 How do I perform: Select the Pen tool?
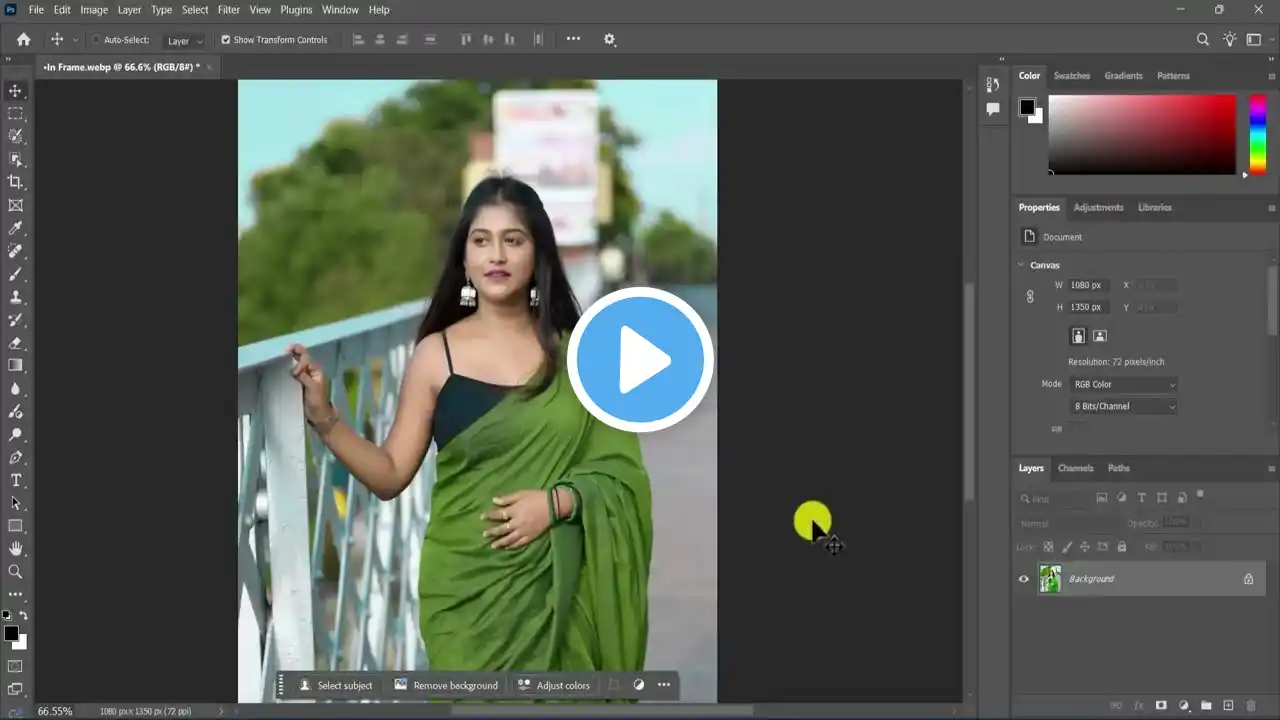(x=15, y=457)
